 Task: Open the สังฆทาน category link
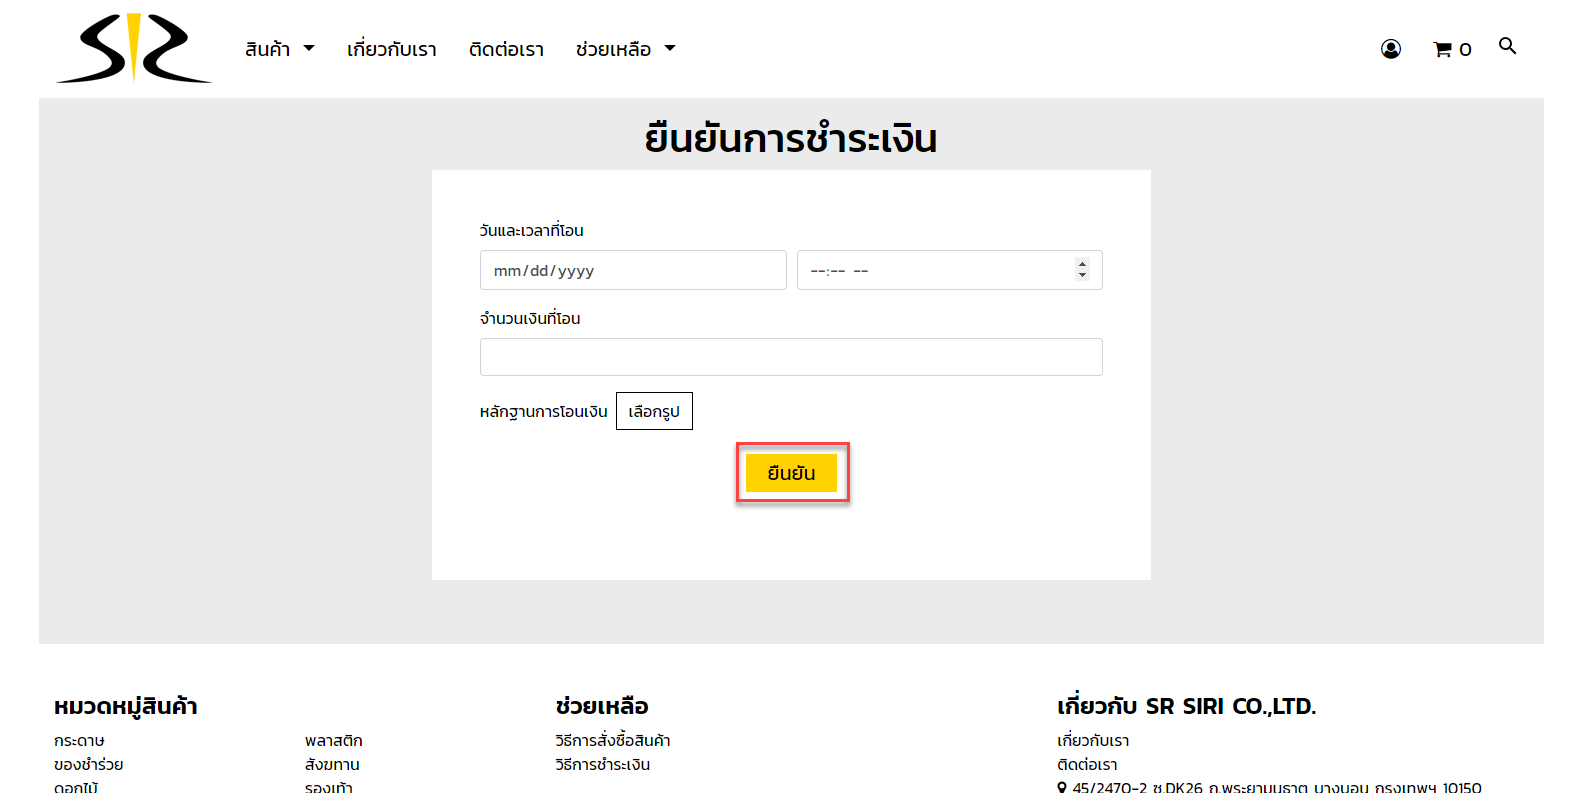[332, 765]
